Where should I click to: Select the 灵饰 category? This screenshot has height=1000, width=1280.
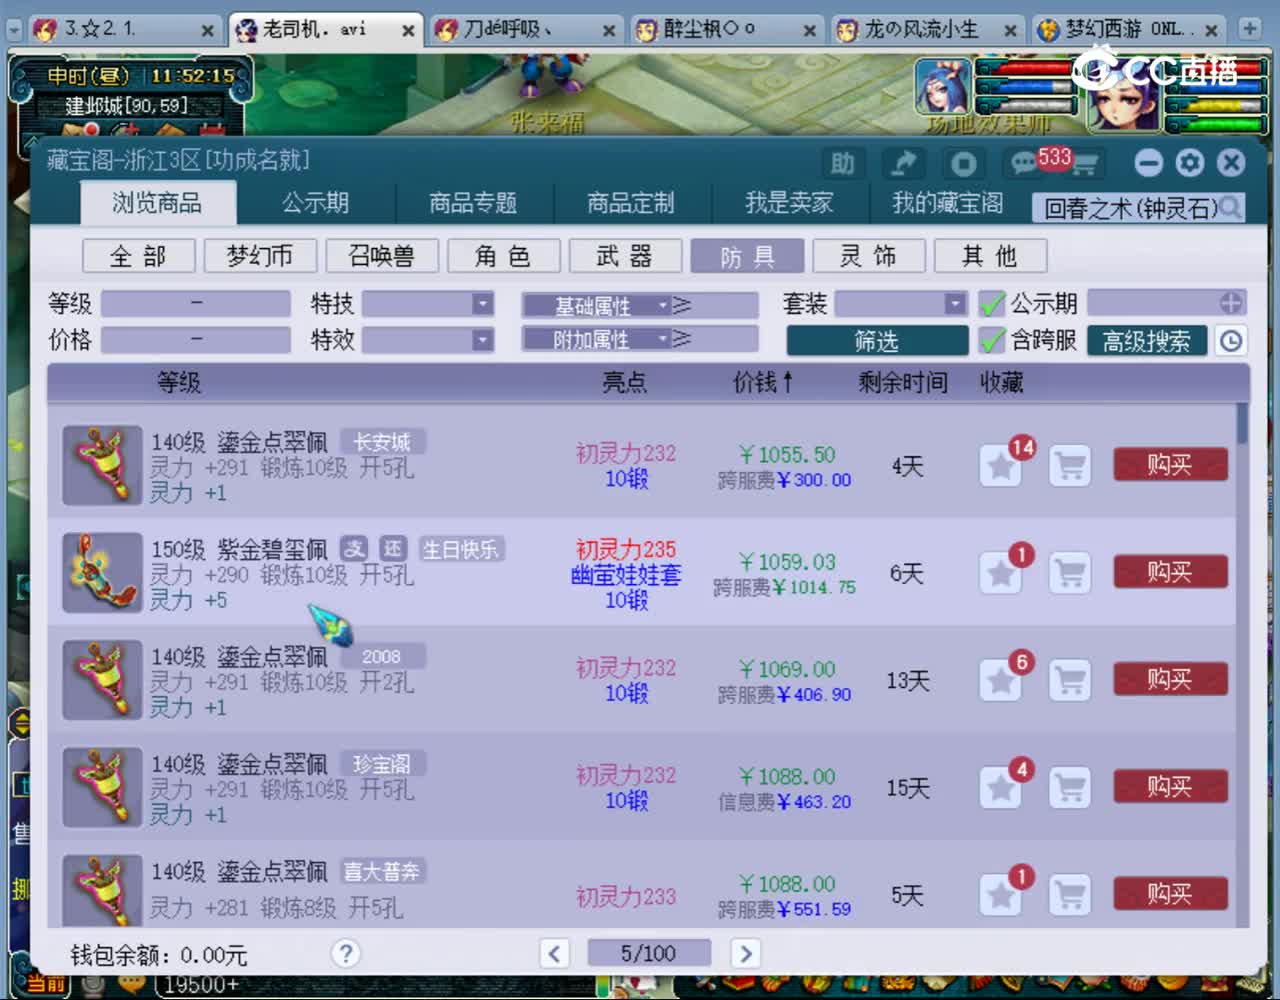868,256
